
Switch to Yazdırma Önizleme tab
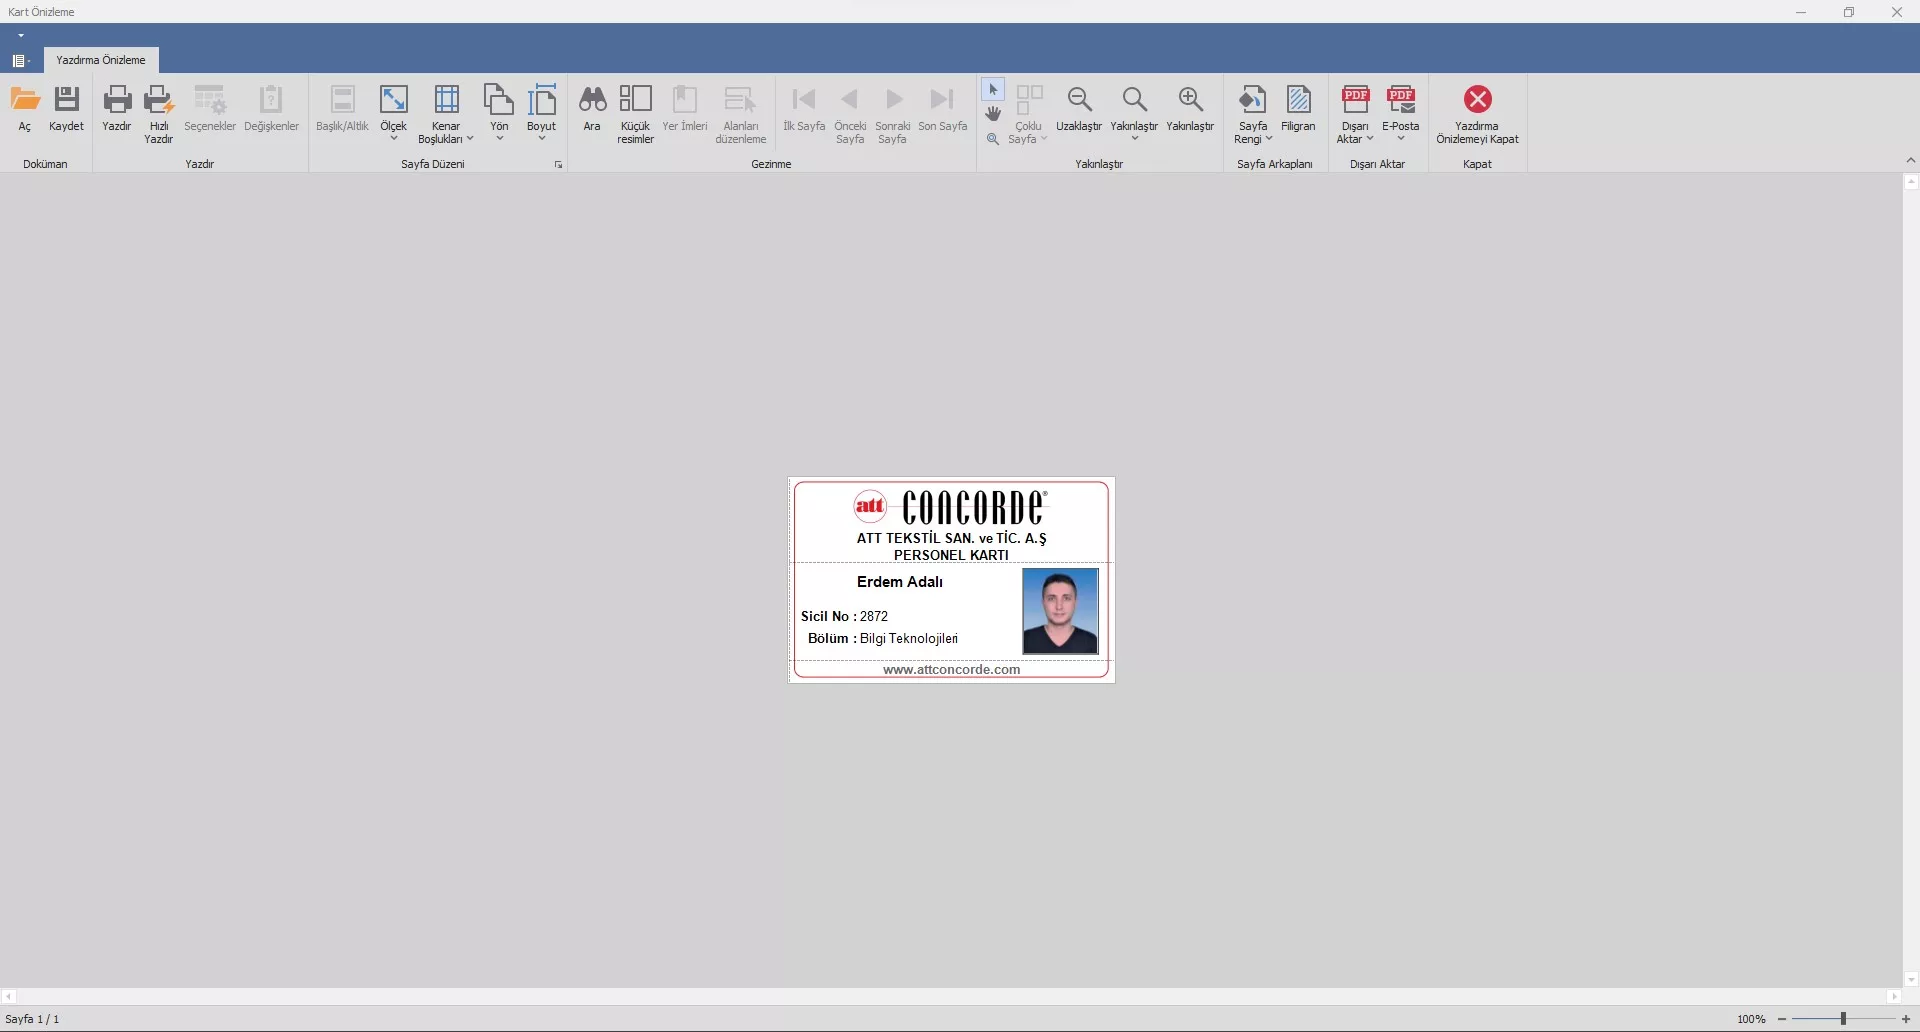tap(101, 60)
